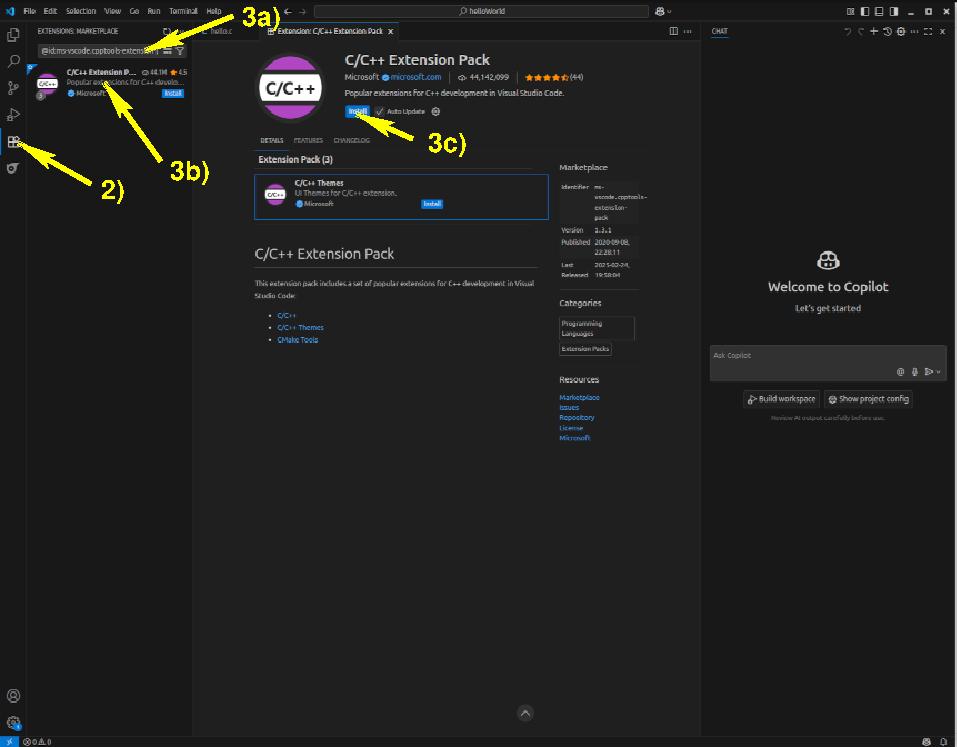Open the Manage gear in the activity bar
This screenshot has width=957, height=747.
[x=13, y=723]
